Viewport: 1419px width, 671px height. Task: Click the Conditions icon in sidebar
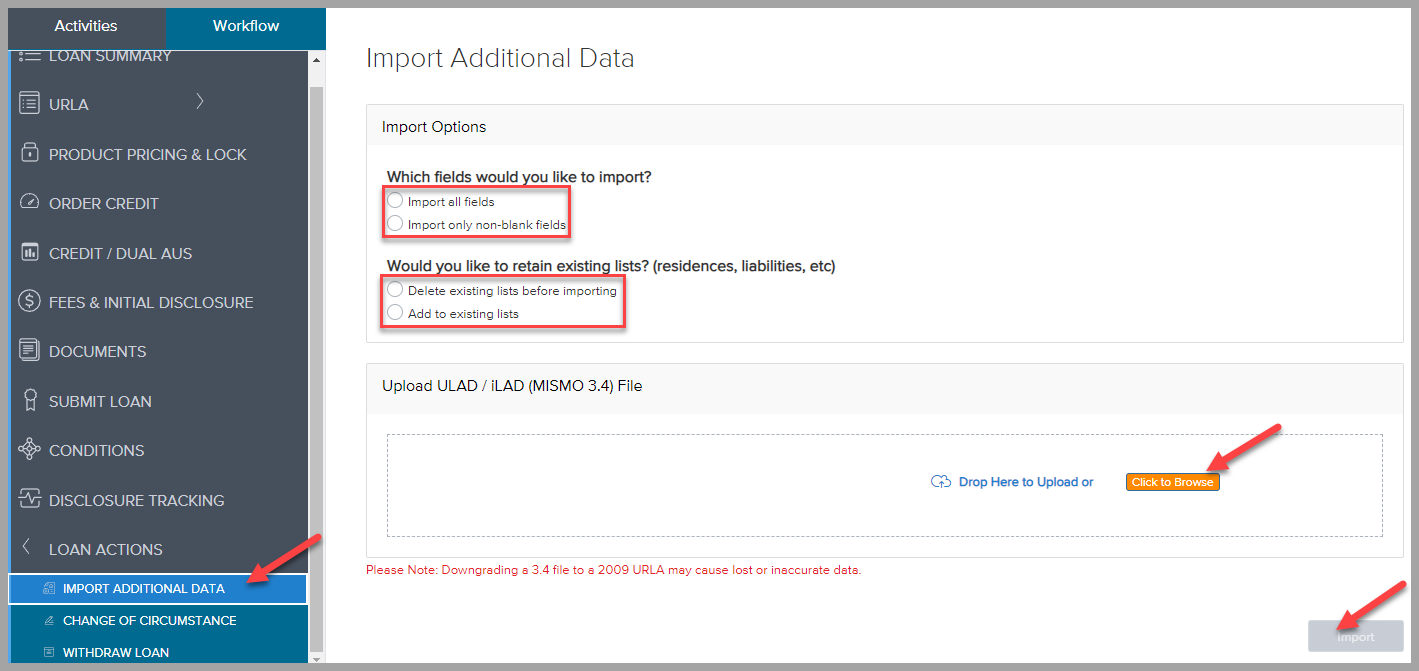(x=29, y=450)
